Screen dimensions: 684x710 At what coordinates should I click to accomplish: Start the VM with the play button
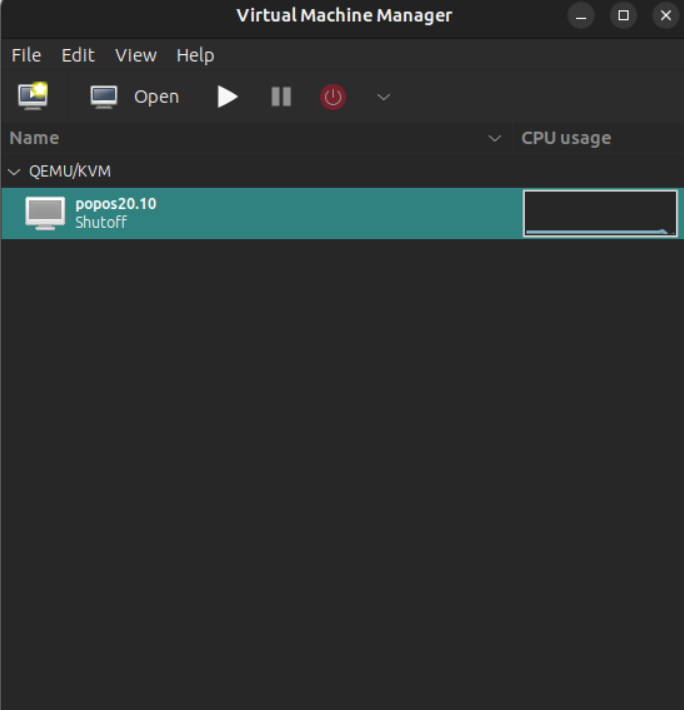[x=228, y=96]
